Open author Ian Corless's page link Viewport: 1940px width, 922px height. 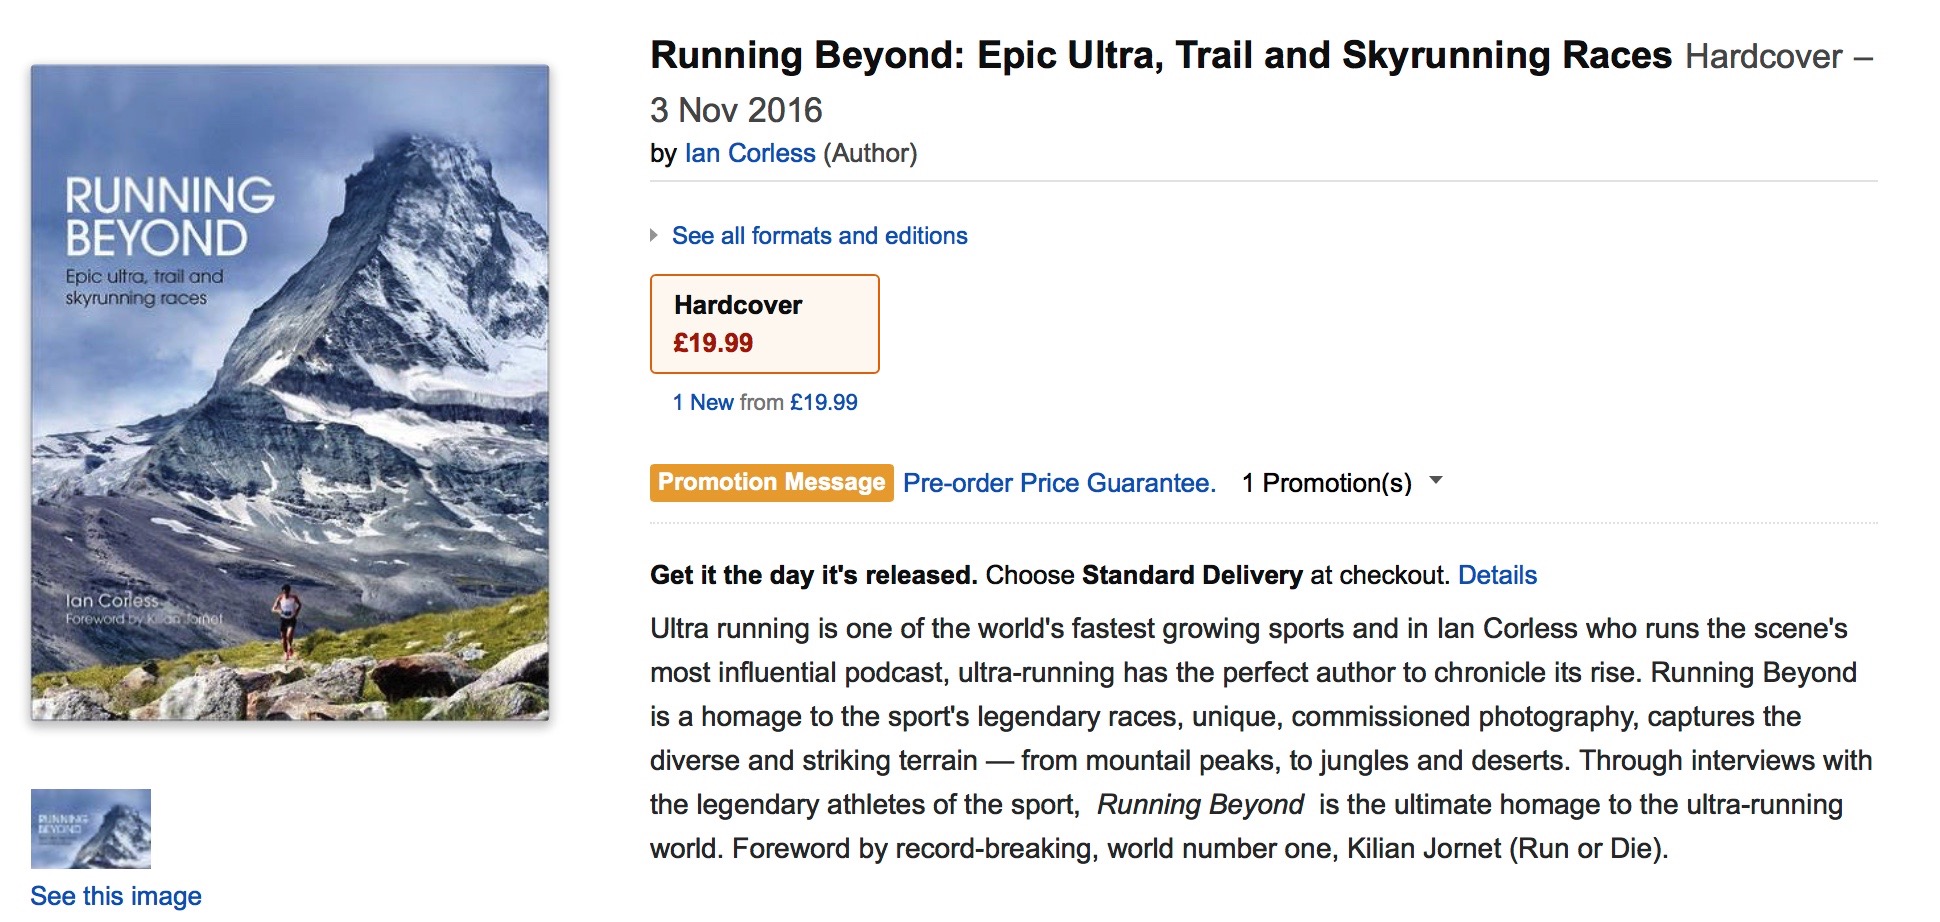click(x=750, y=153)
